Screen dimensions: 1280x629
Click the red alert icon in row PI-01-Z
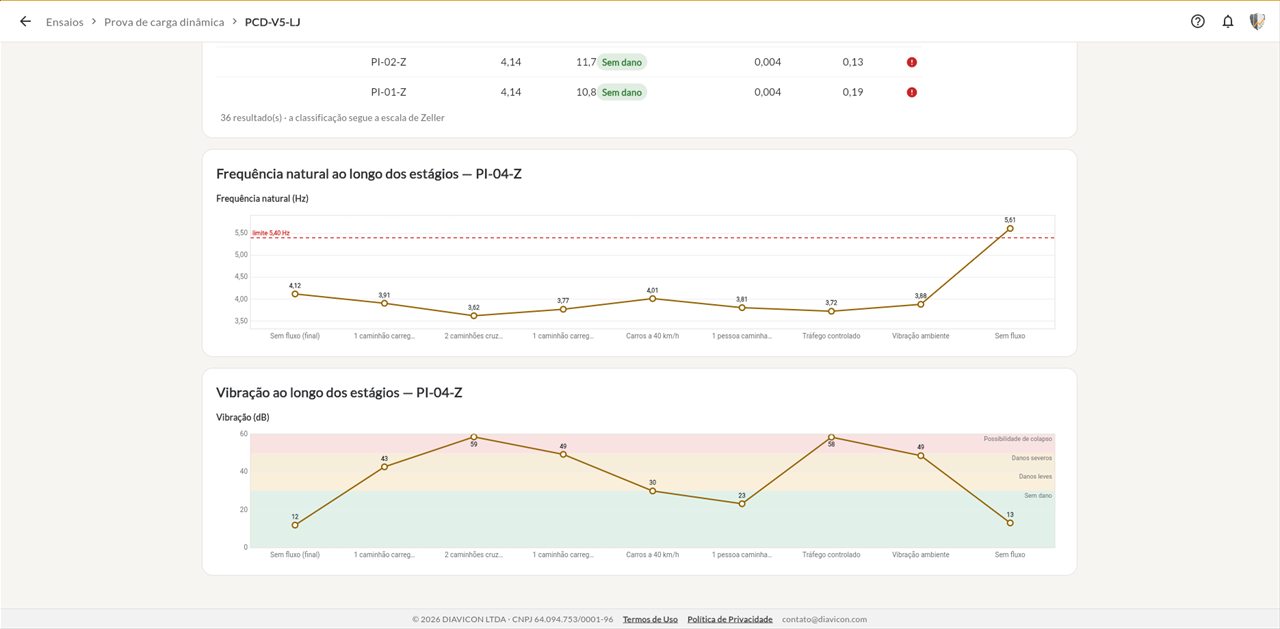tap(912, 92)
